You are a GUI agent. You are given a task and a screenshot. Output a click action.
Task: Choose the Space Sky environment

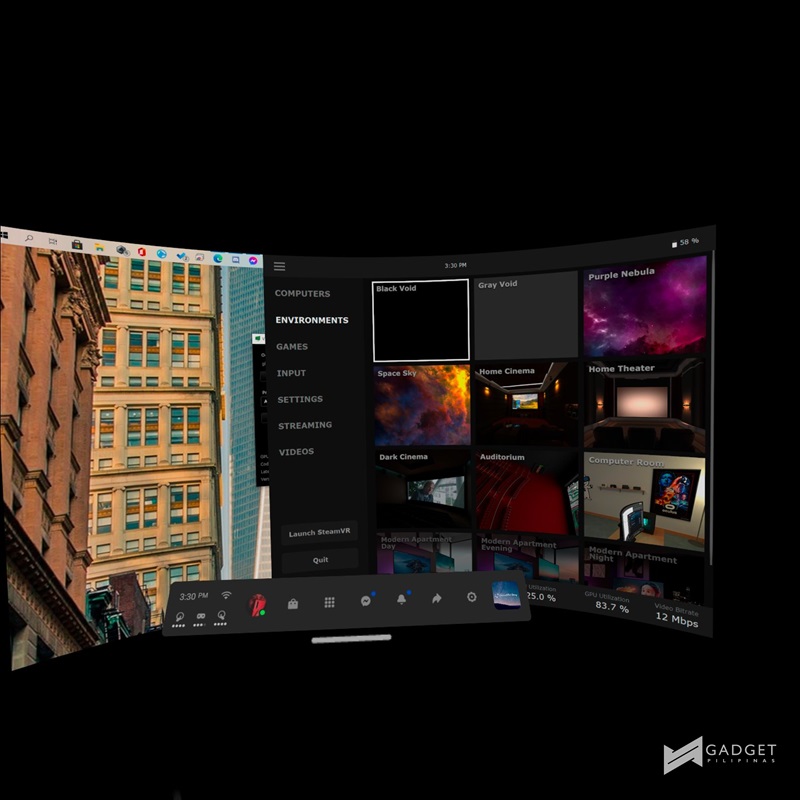[x=422, y=405]
